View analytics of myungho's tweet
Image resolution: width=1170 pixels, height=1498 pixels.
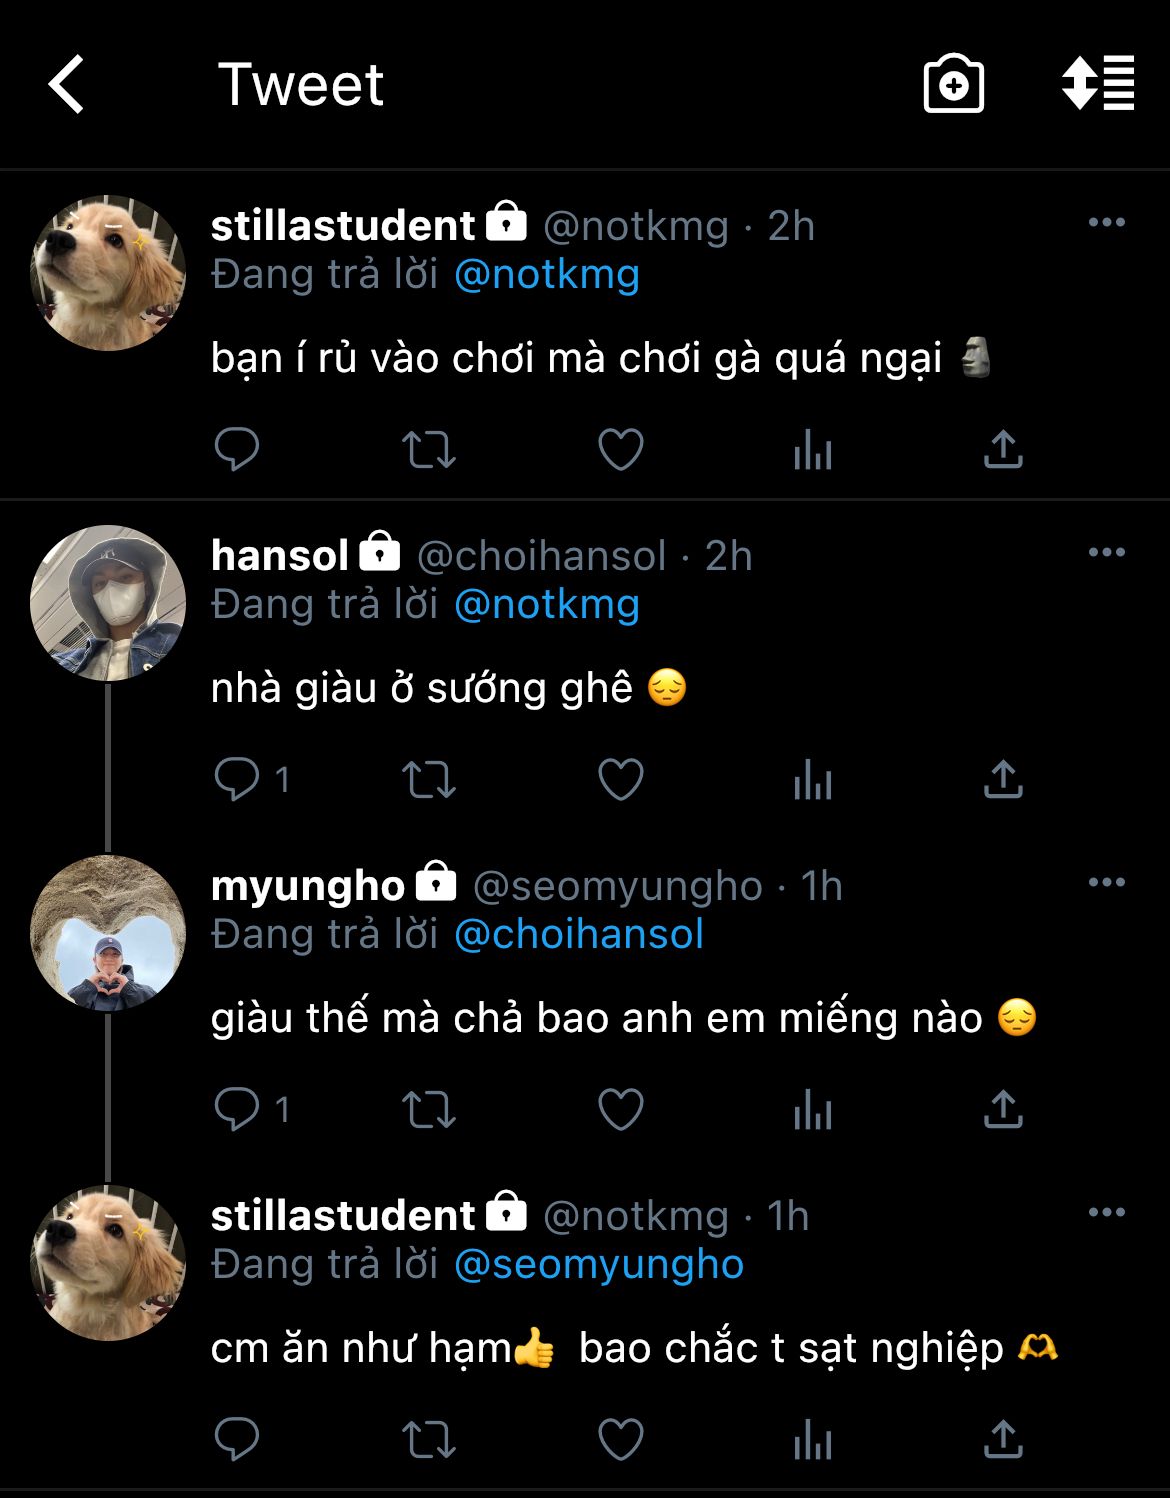(812, 1110)
